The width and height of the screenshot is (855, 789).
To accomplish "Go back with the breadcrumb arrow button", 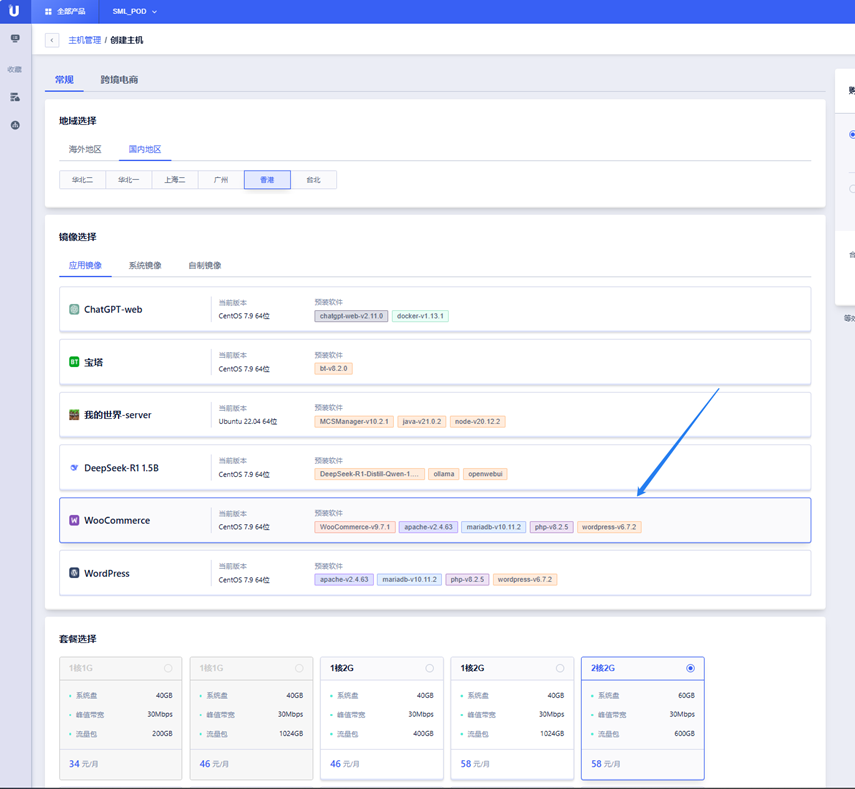I will click(x=52, y=40).
